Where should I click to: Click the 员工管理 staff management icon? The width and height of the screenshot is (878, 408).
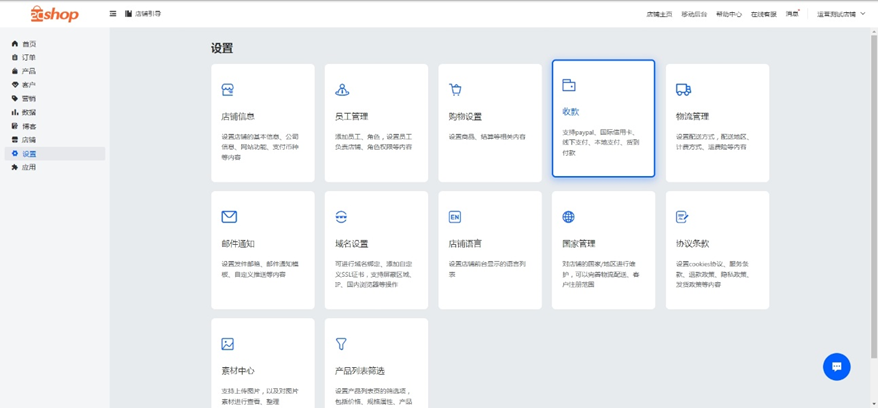point(342,90)
